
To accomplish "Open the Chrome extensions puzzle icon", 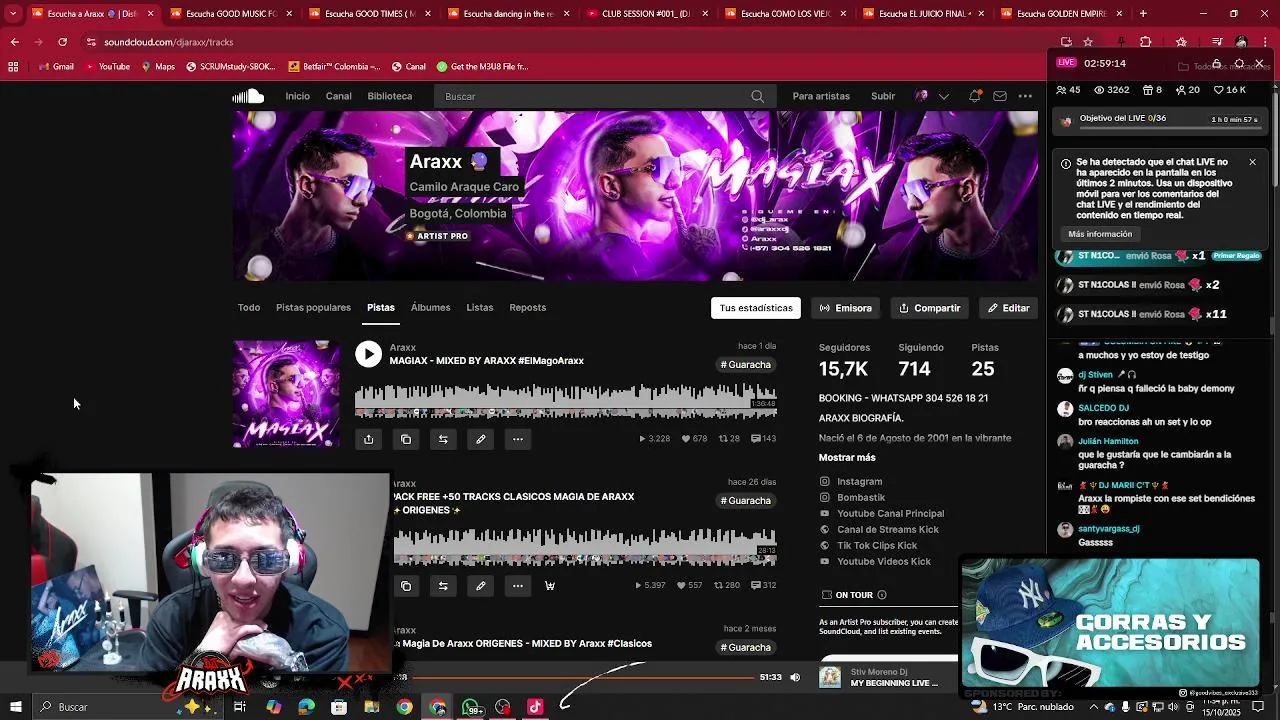I will pyautogui.click(x=1145, y=42).
